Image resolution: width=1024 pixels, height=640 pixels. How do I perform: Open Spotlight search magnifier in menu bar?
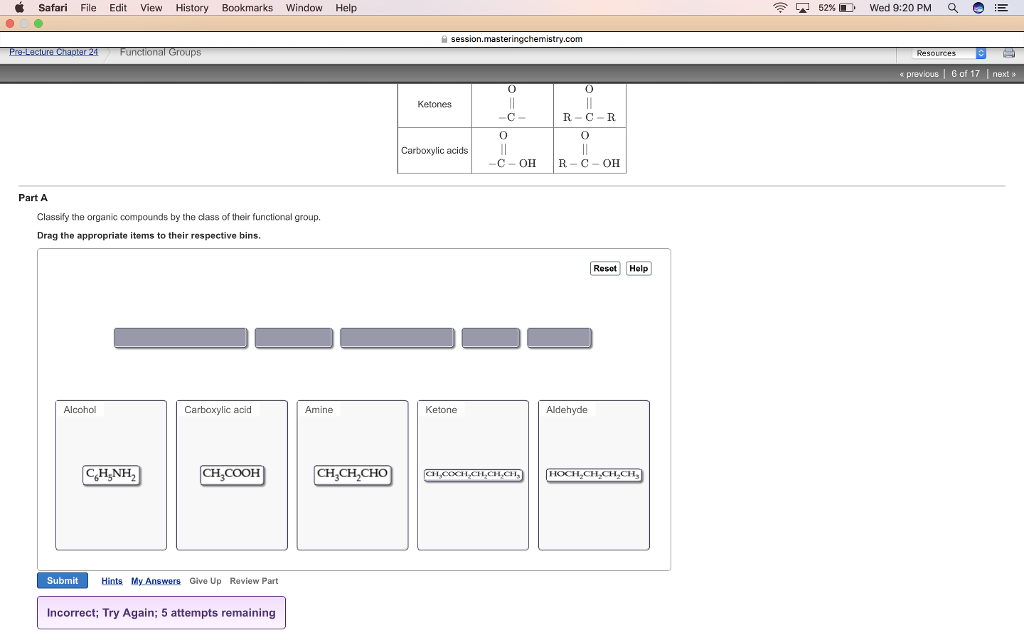pos(952,8)
